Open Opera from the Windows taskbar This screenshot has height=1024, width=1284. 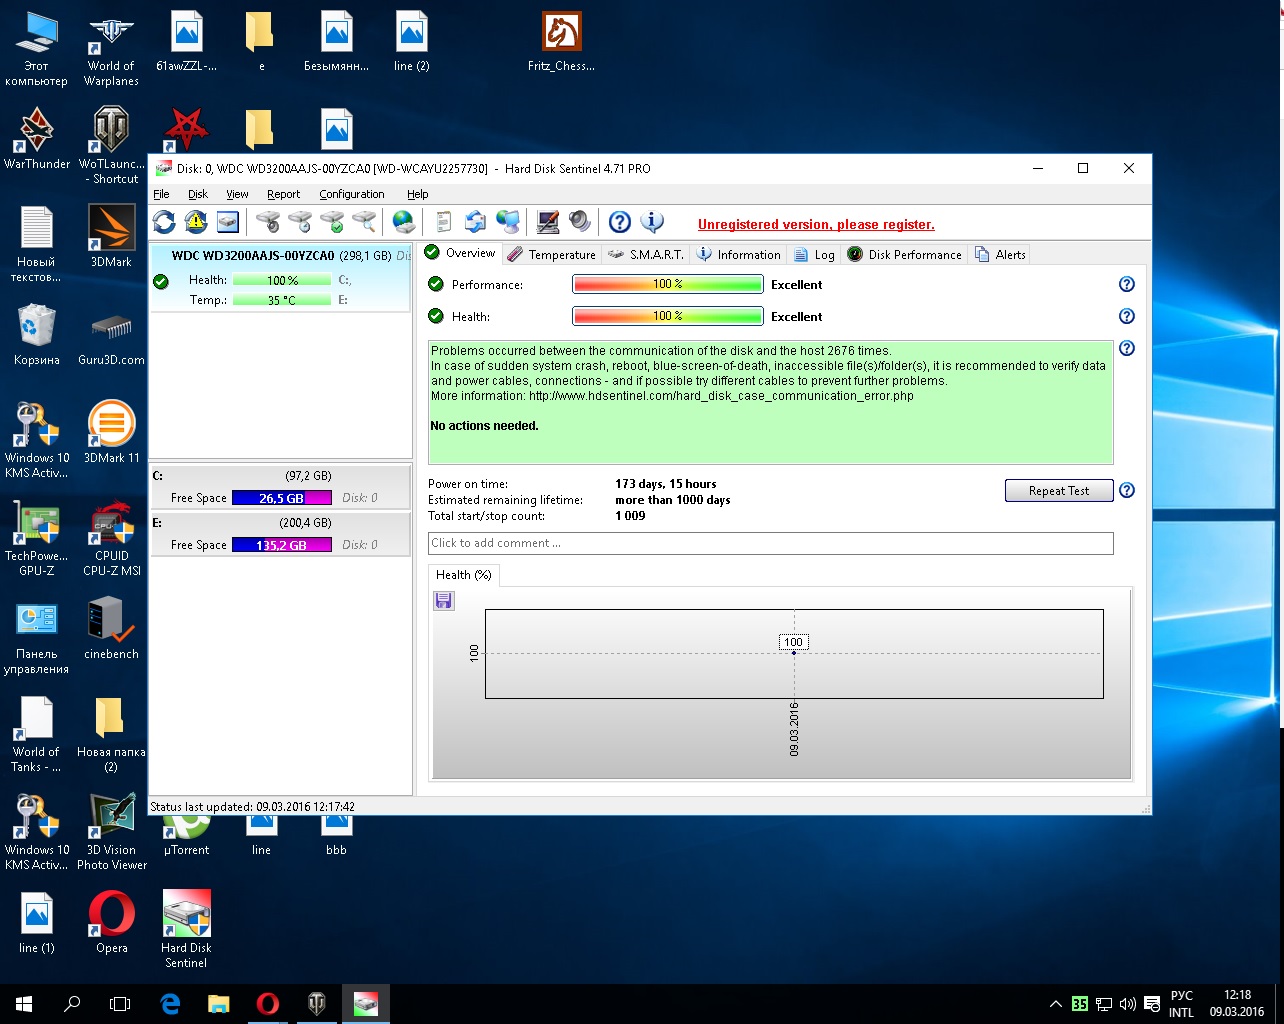coord(267,1003)
